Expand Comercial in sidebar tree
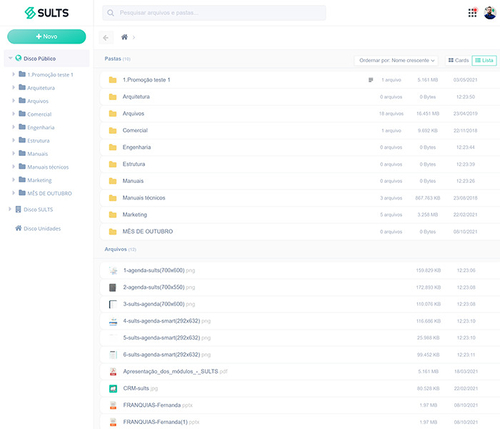Viewport: 500px width, 429px height. coord(13,114)
